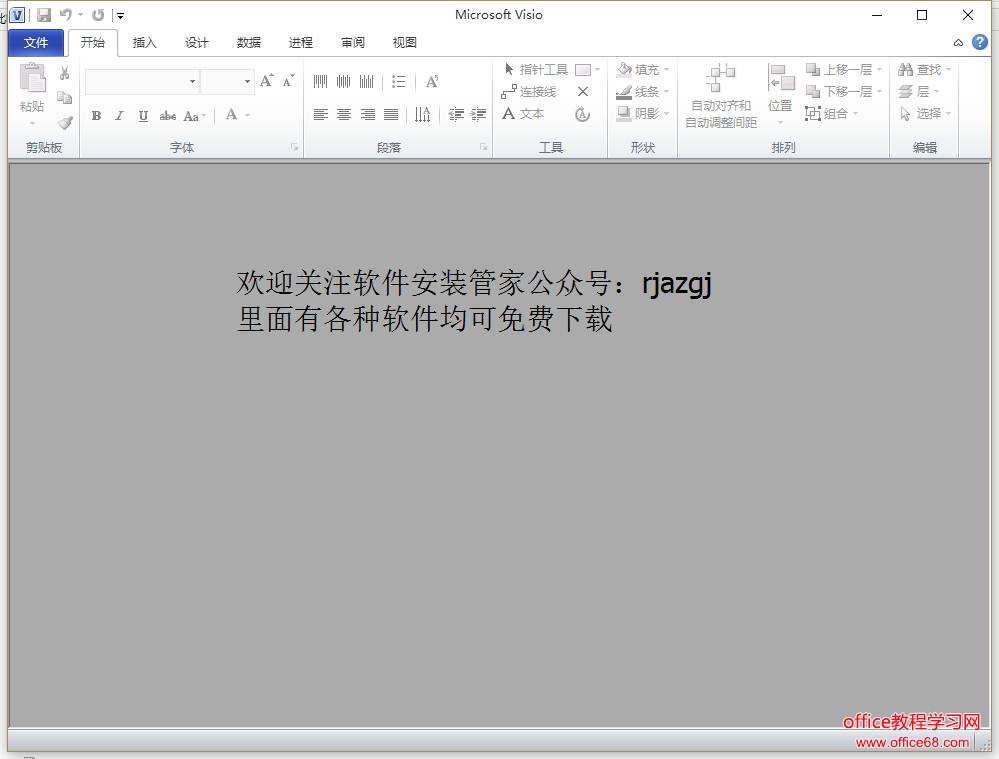
Task: Open the 位置 position menu
Action: pyautogui.click(x=780, y=94)
